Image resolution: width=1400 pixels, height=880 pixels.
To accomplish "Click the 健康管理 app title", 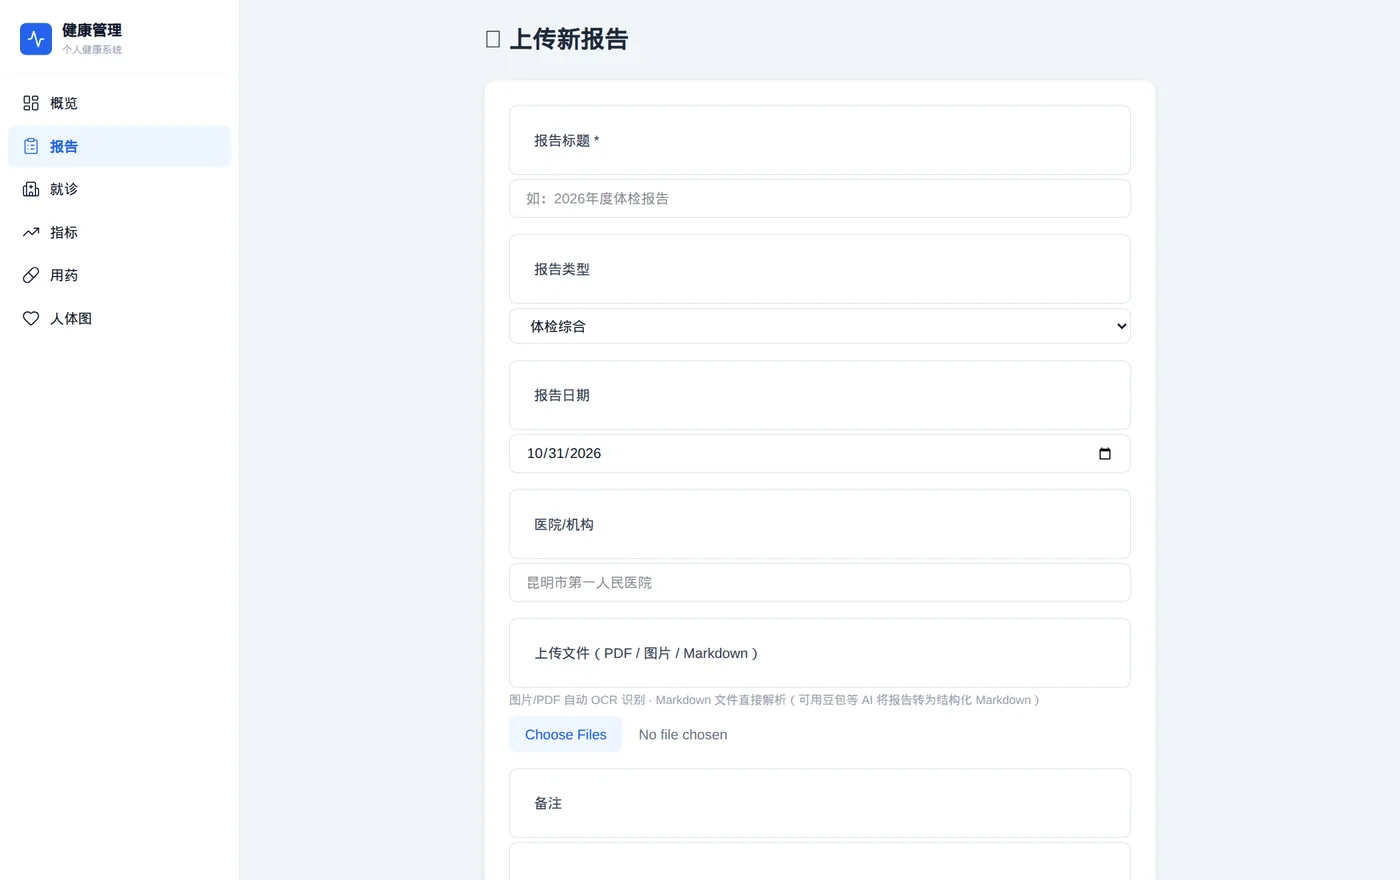I will [92, 30].
